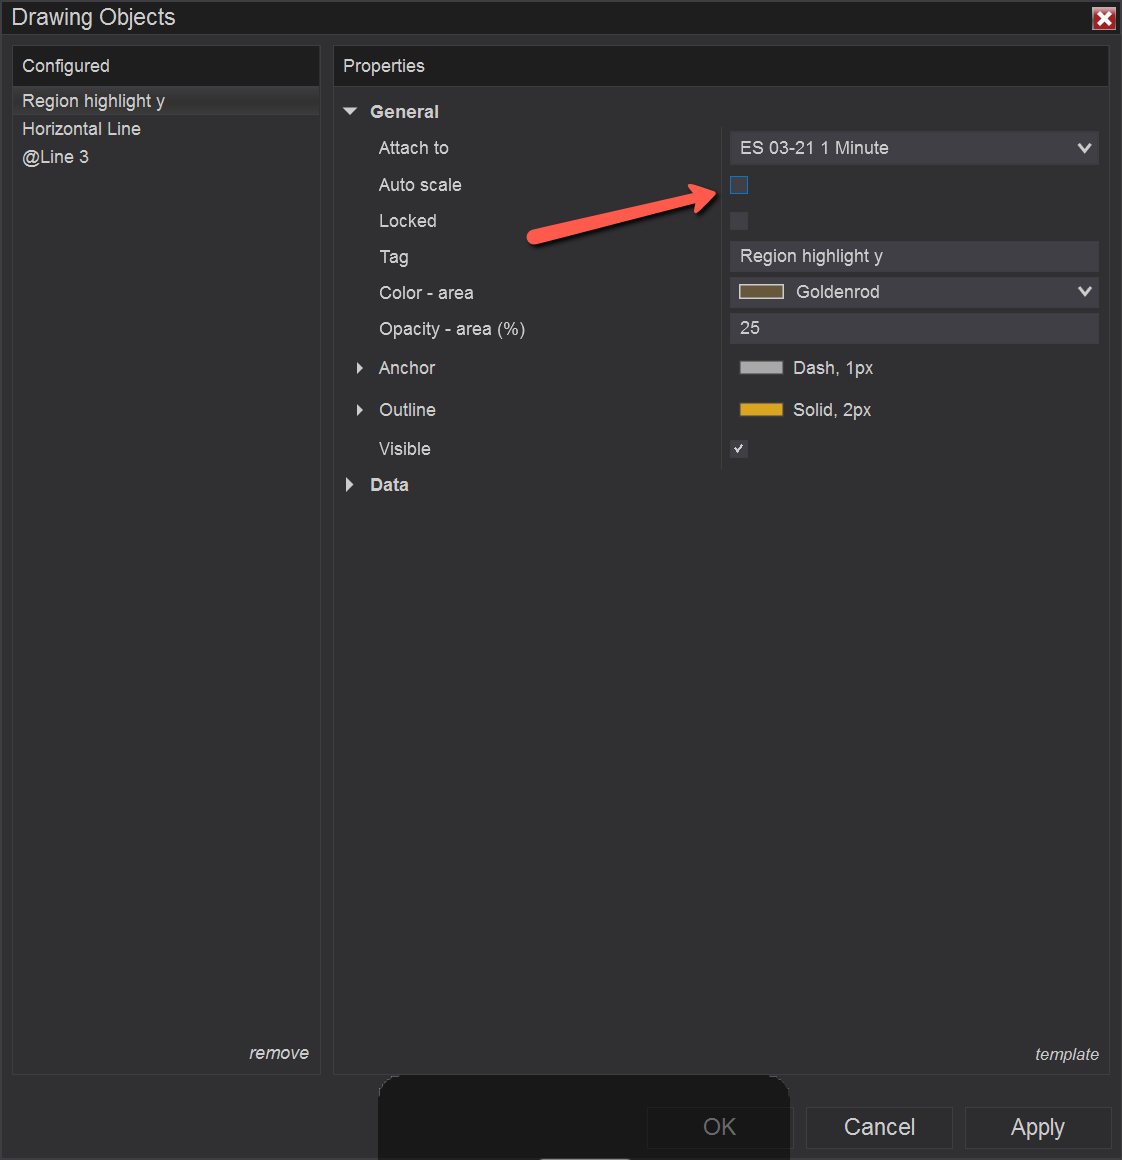Expand the Anchor properties

(360, 368)
